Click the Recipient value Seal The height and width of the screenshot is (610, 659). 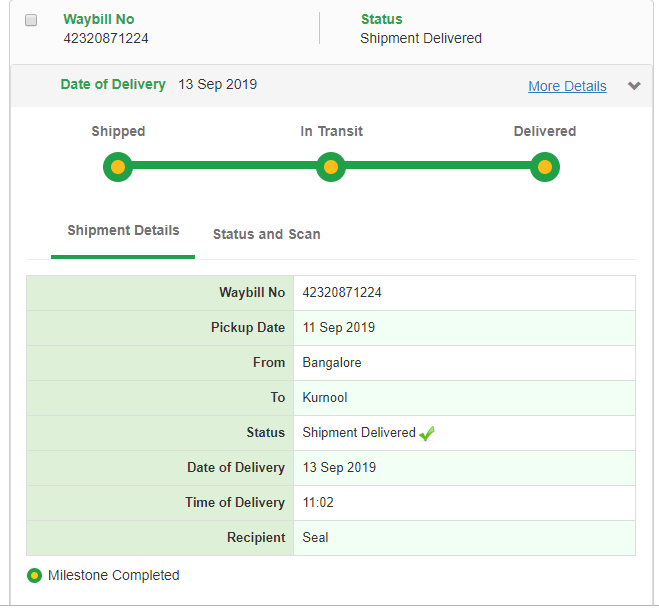(x=316, y=538)
